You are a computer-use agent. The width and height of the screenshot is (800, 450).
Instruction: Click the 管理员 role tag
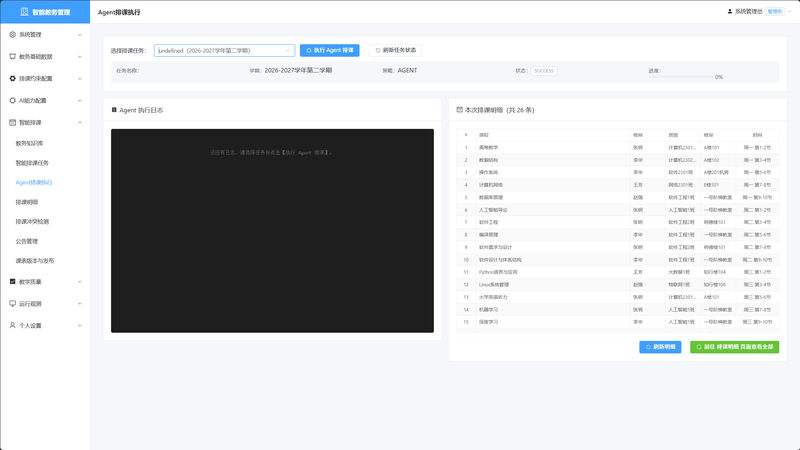[x=775, y=11]
